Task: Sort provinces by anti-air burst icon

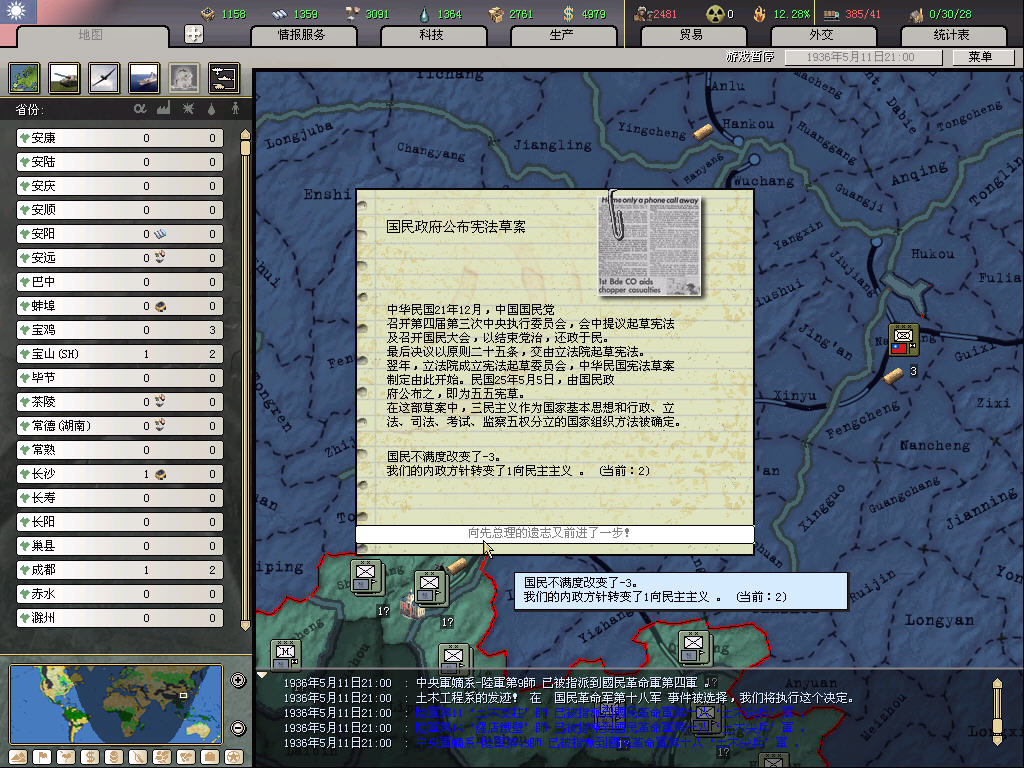Action: pyautogui.click(x=188, y=108)
